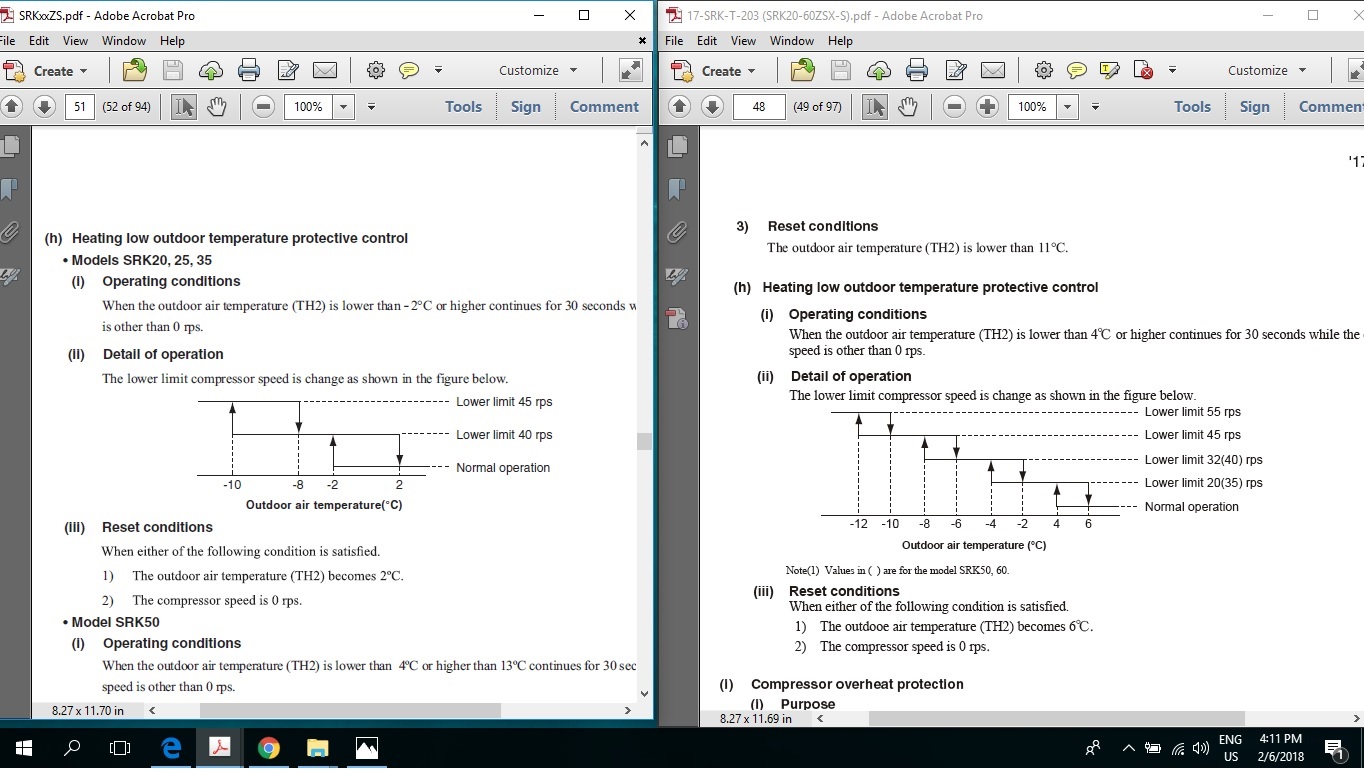Image resolution: width=1364 pixels, height=776 pixels.
Task: Open Tools pane in 17-SRK-T-203 window
Action: (1192, 106)
